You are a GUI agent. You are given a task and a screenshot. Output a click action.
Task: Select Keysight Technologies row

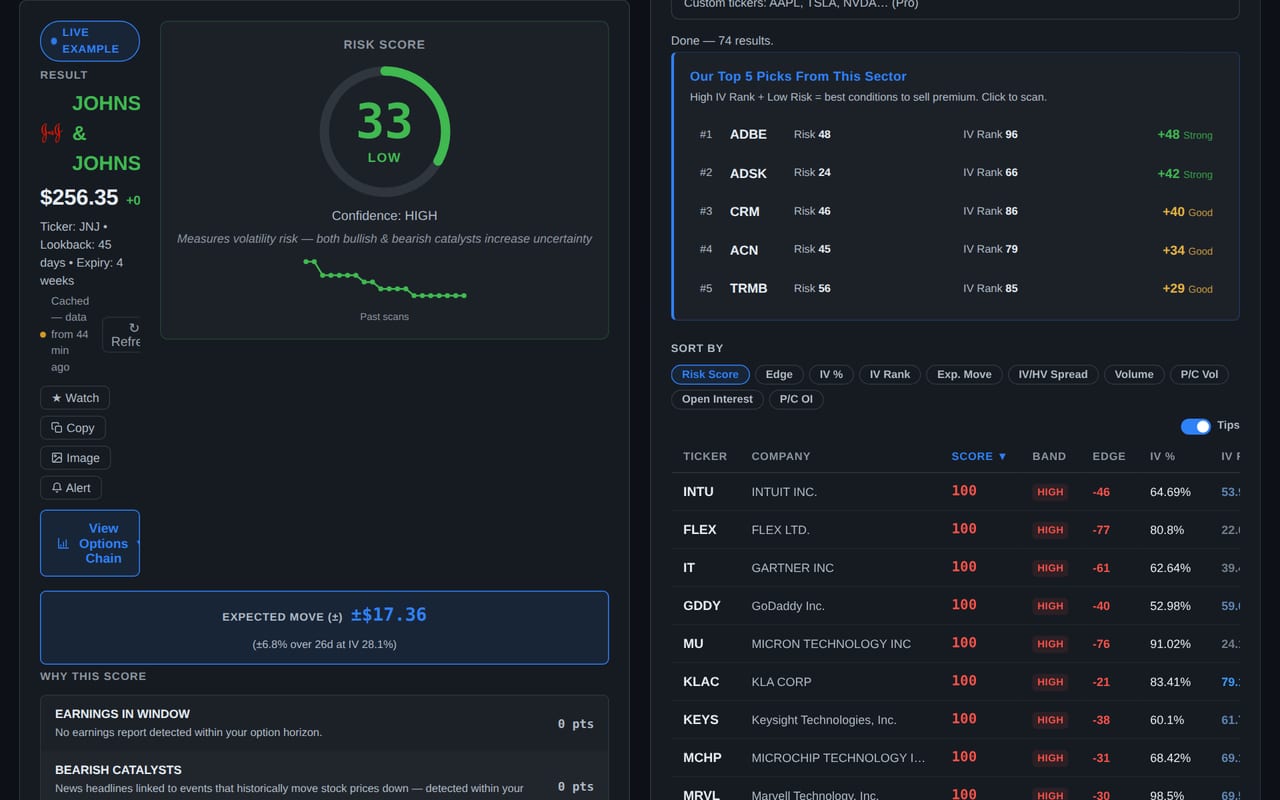[955, 720]
